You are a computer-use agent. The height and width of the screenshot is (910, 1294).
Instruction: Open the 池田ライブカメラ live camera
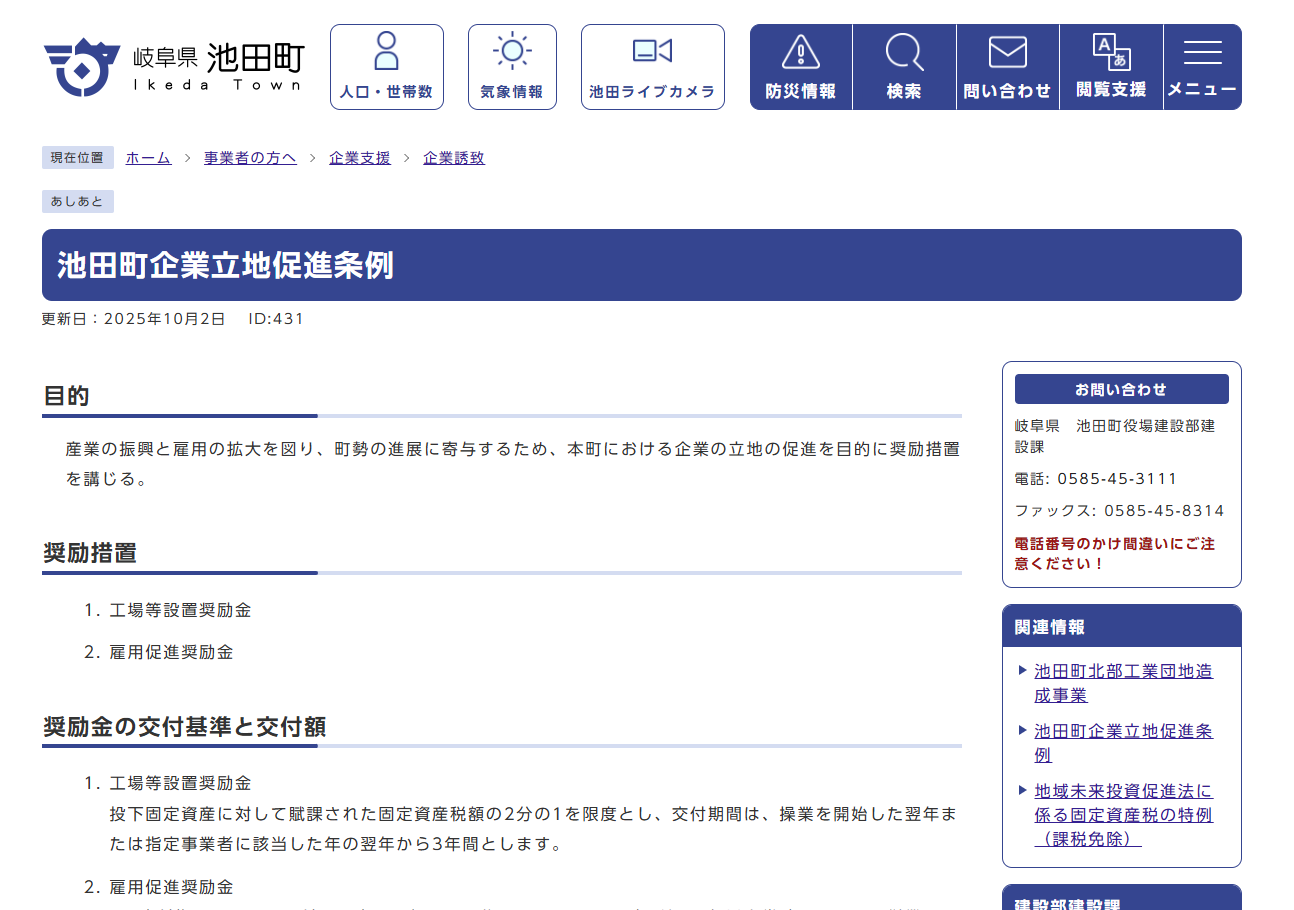point(652,67)
